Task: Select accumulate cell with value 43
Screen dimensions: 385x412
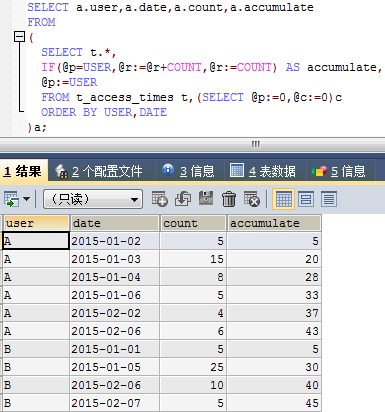Action: [x=274, y=331]
